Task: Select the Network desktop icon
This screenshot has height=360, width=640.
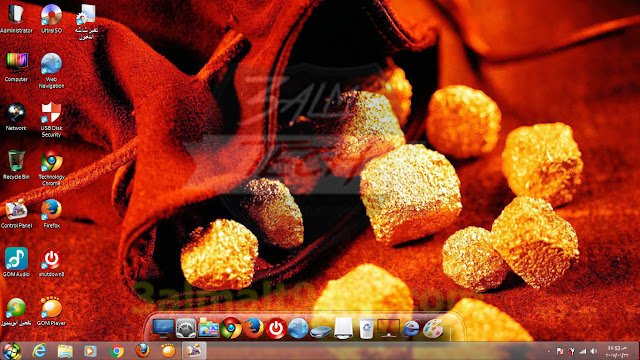Action: pos(16,116)
